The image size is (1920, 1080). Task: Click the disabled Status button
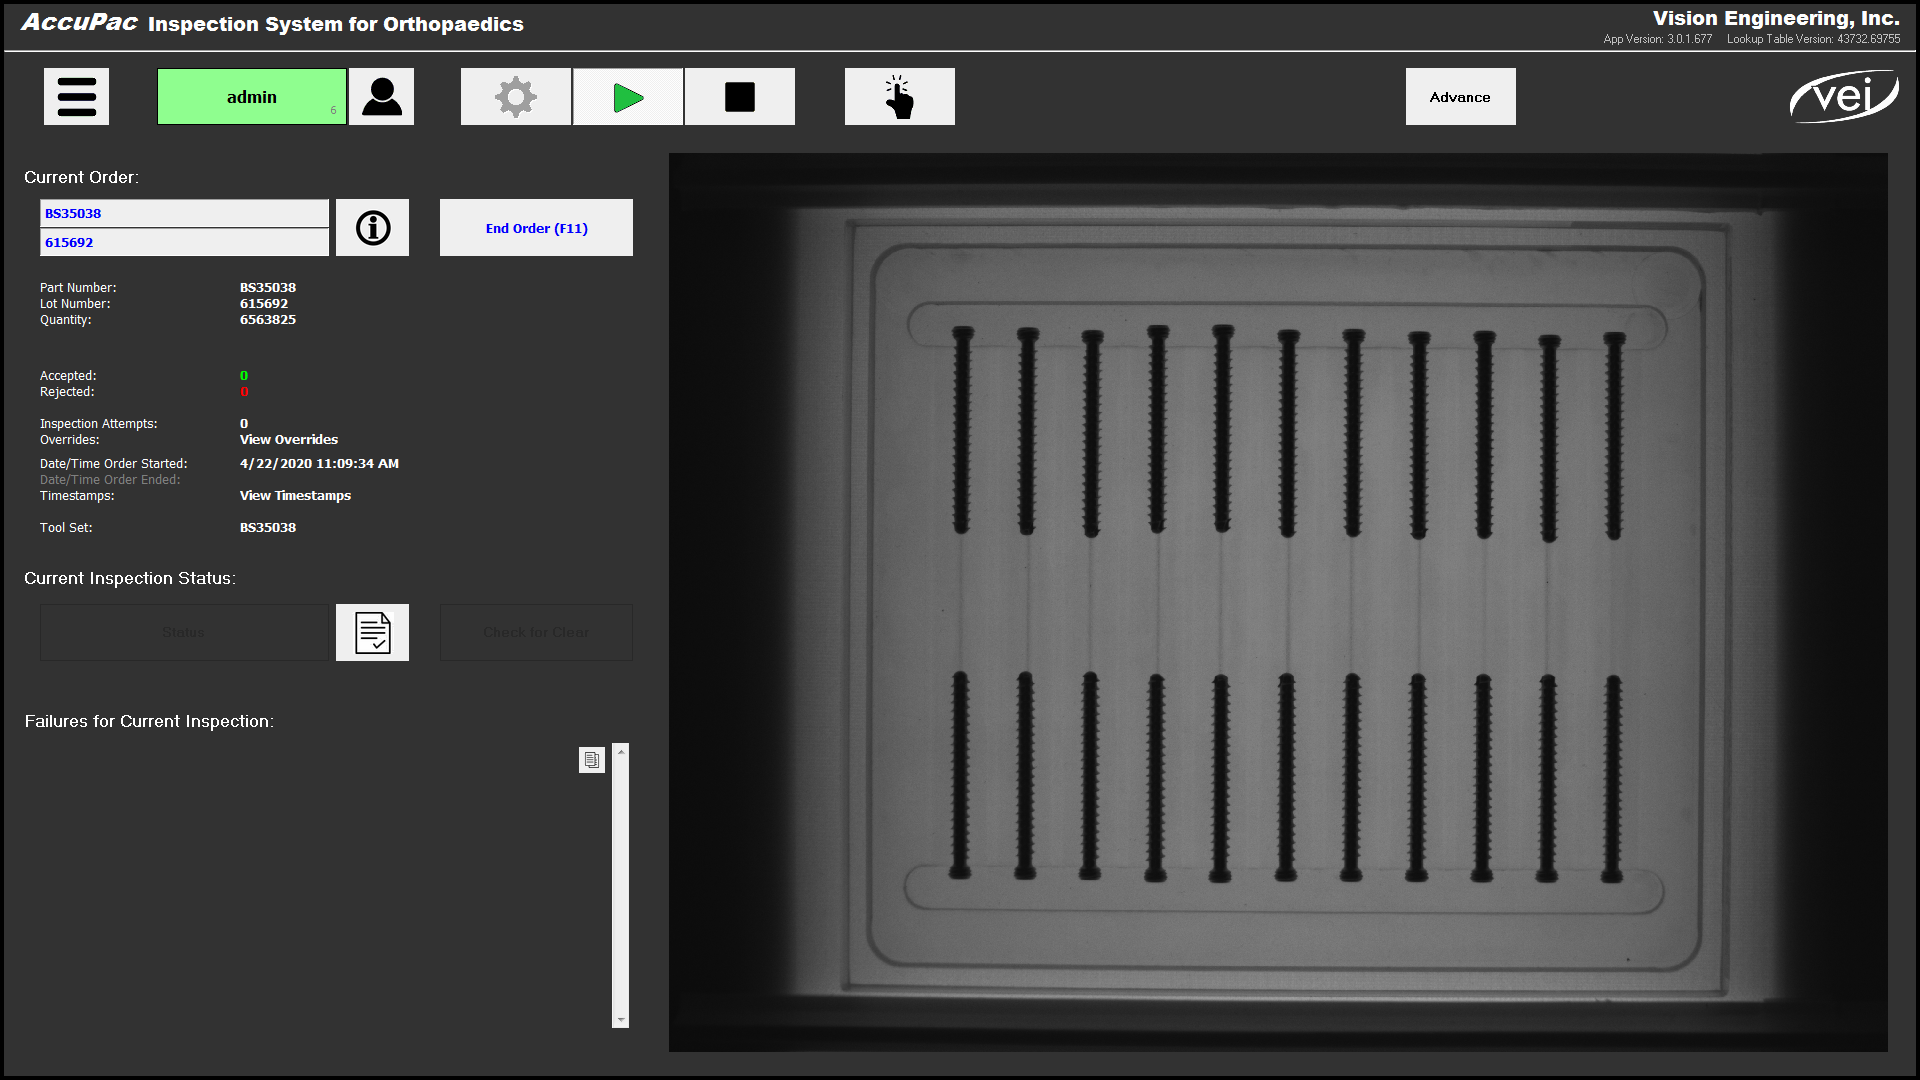pyautogui.click(x=184, y=632)
